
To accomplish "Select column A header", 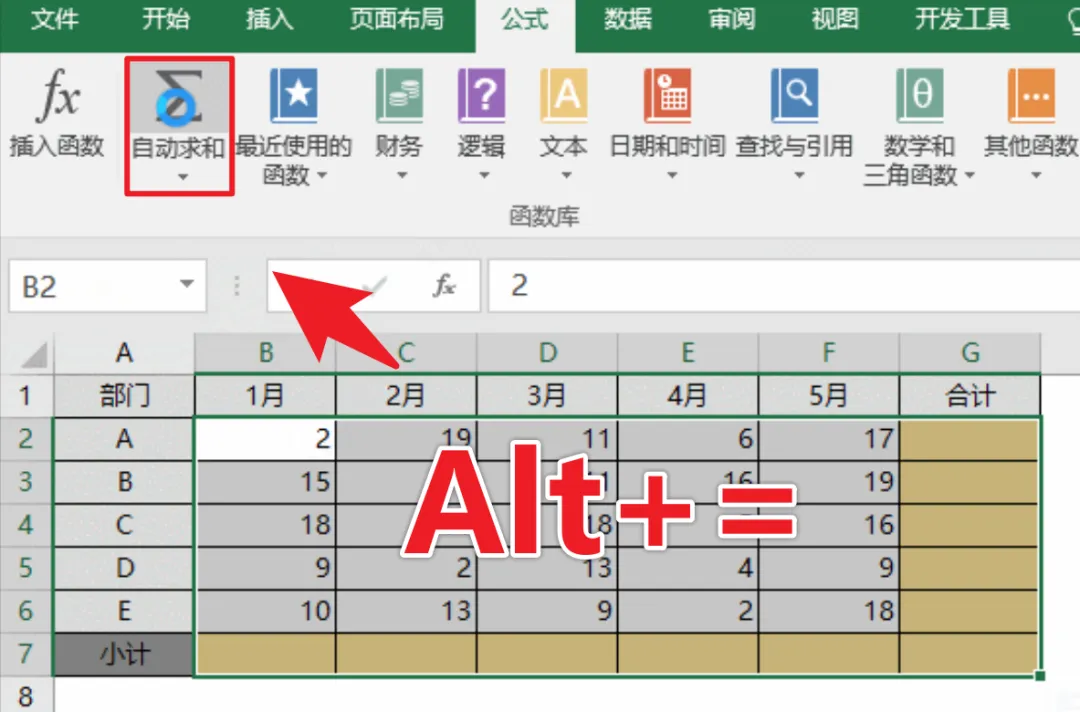I will [124, 353].
